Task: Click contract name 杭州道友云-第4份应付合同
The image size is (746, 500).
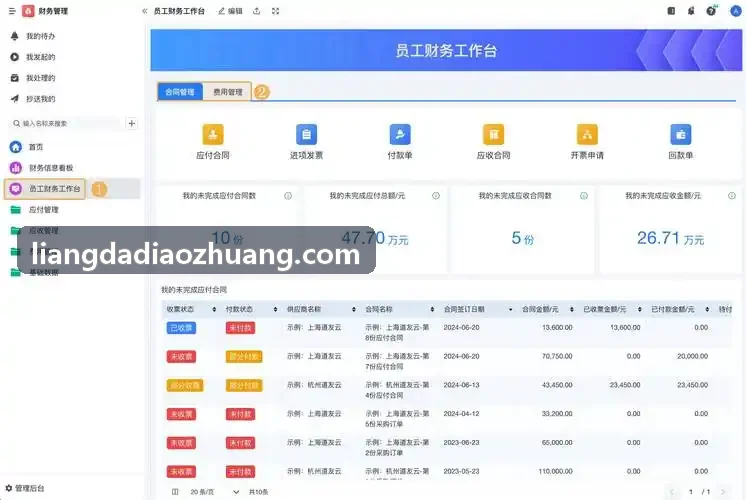Action: pyautogui.click(x=397, y=390)
